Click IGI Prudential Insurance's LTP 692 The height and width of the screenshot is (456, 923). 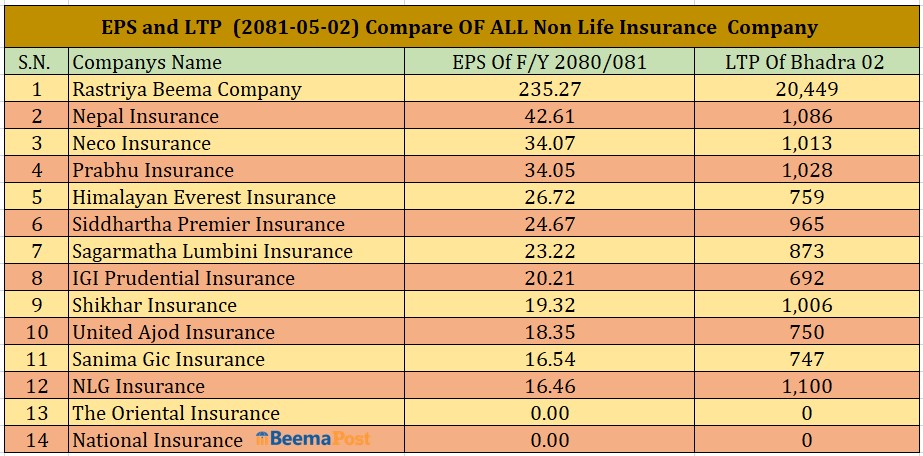coord(805,278)
